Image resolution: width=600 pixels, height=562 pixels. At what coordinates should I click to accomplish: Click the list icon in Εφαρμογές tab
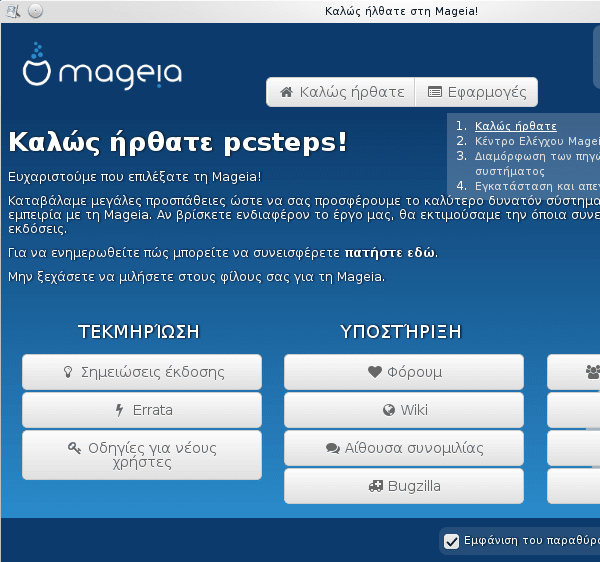(435, 92)
